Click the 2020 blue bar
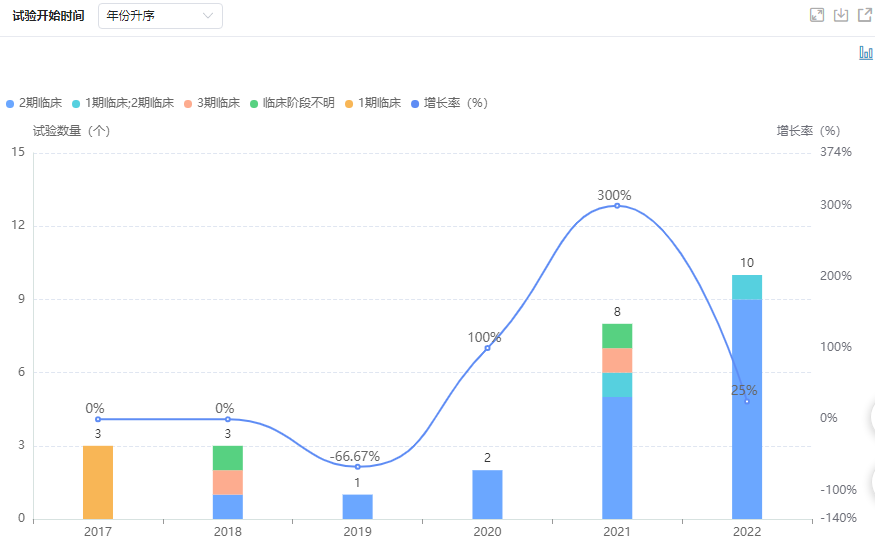Viewport: 875px width, 545px height. [487, 494]
